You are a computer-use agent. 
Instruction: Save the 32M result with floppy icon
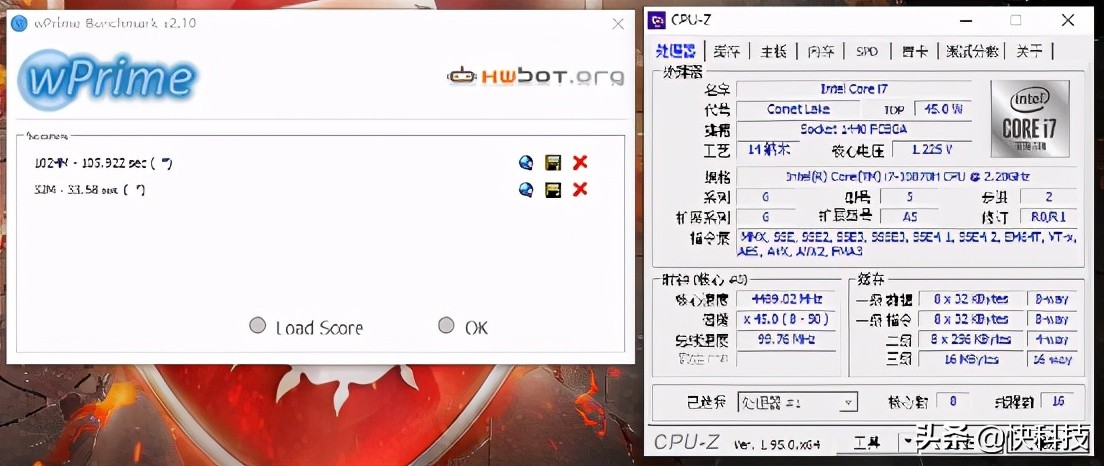[x=553, y=189]
